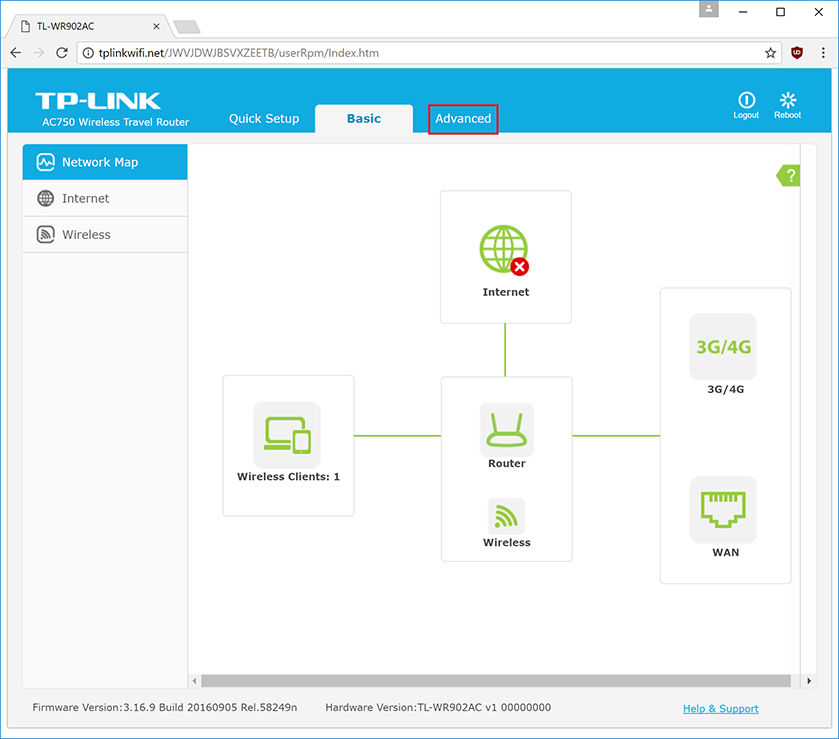Viewport: 839px width, 739px height.
Task: Maximize the browser window
Action: [781, 12]
